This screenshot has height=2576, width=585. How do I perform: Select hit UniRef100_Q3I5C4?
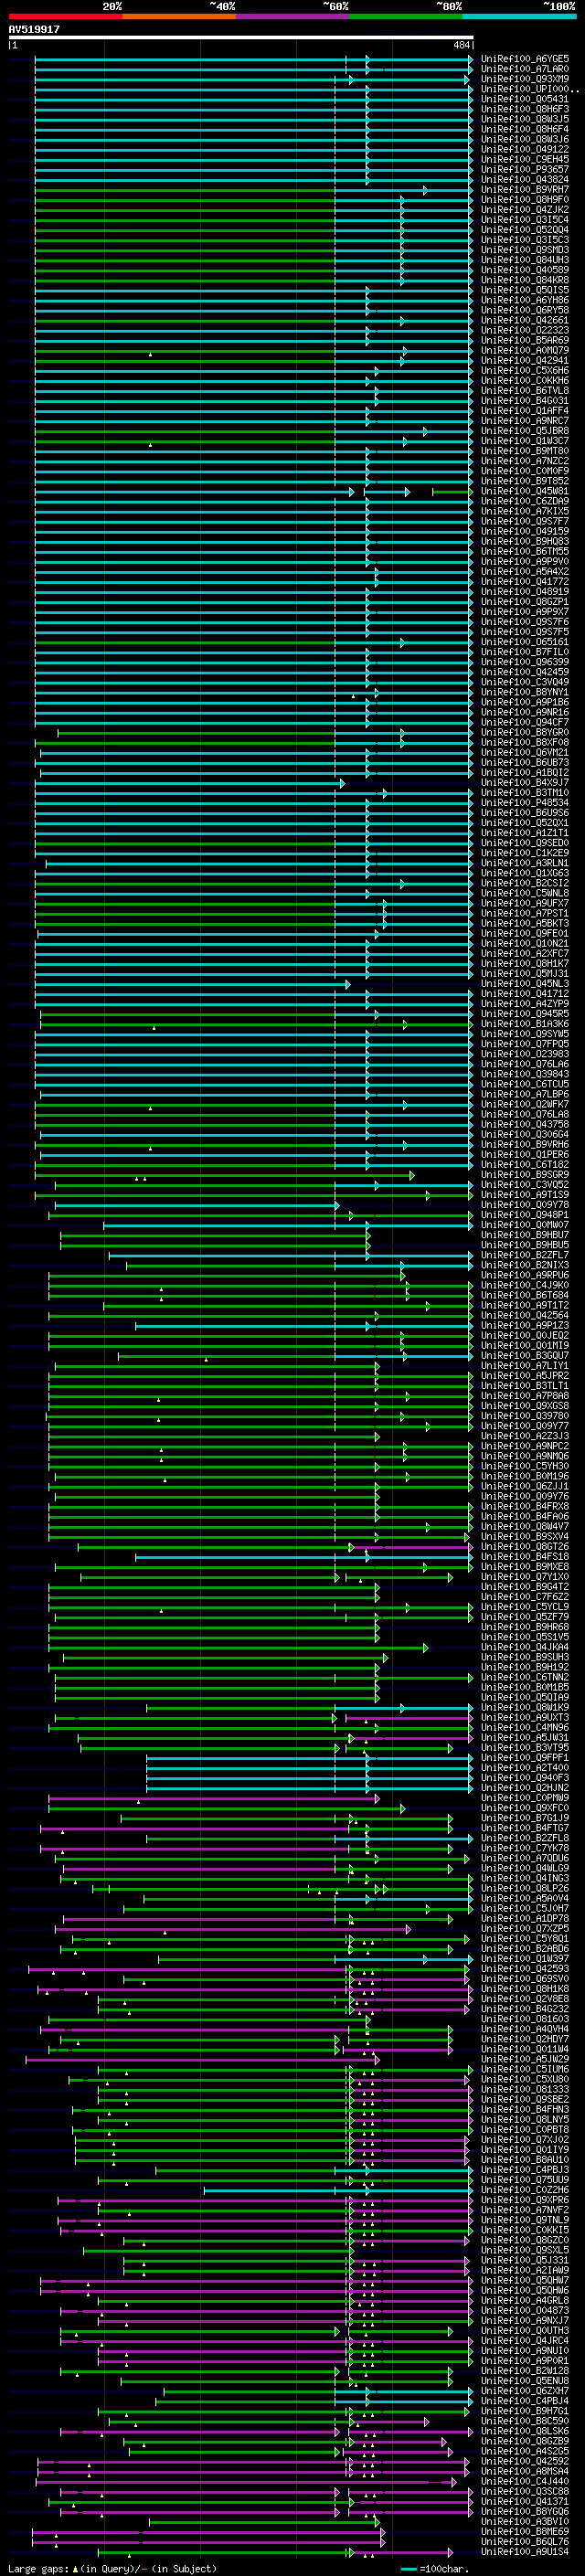[x=525, y=220]
